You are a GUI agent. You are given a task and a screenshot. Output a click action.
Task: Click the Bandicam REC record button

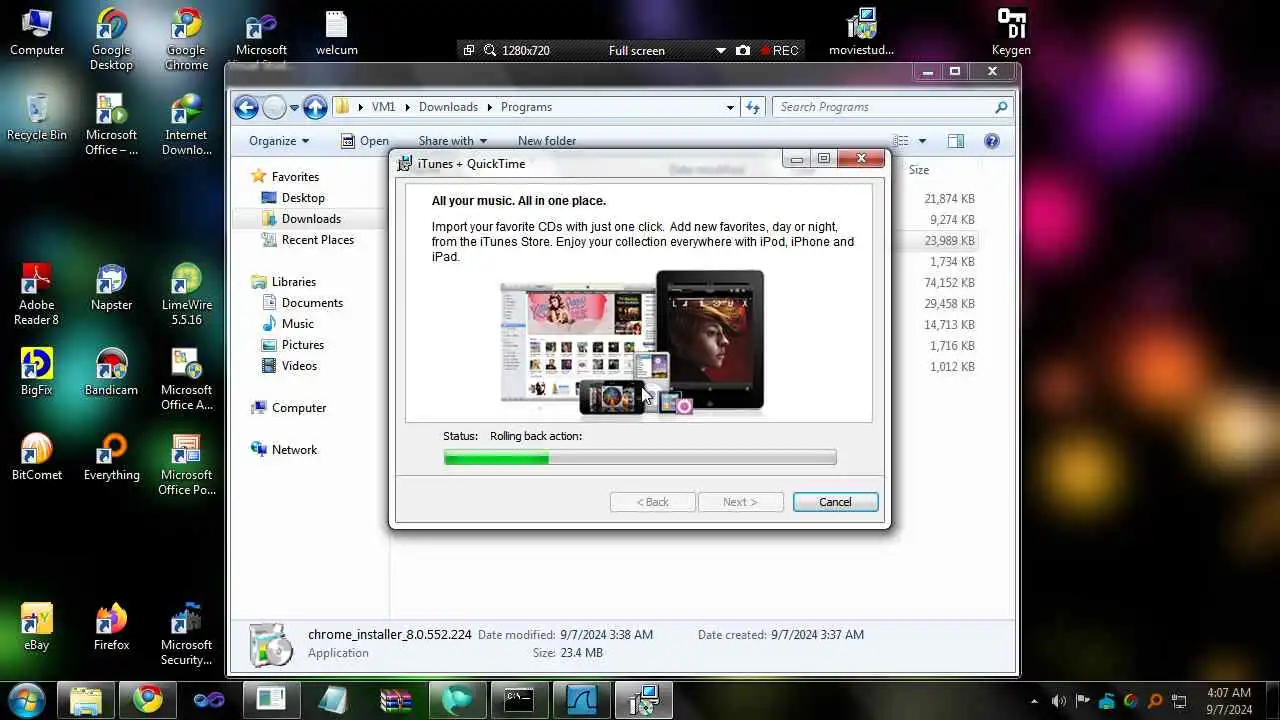coord(780,50)
